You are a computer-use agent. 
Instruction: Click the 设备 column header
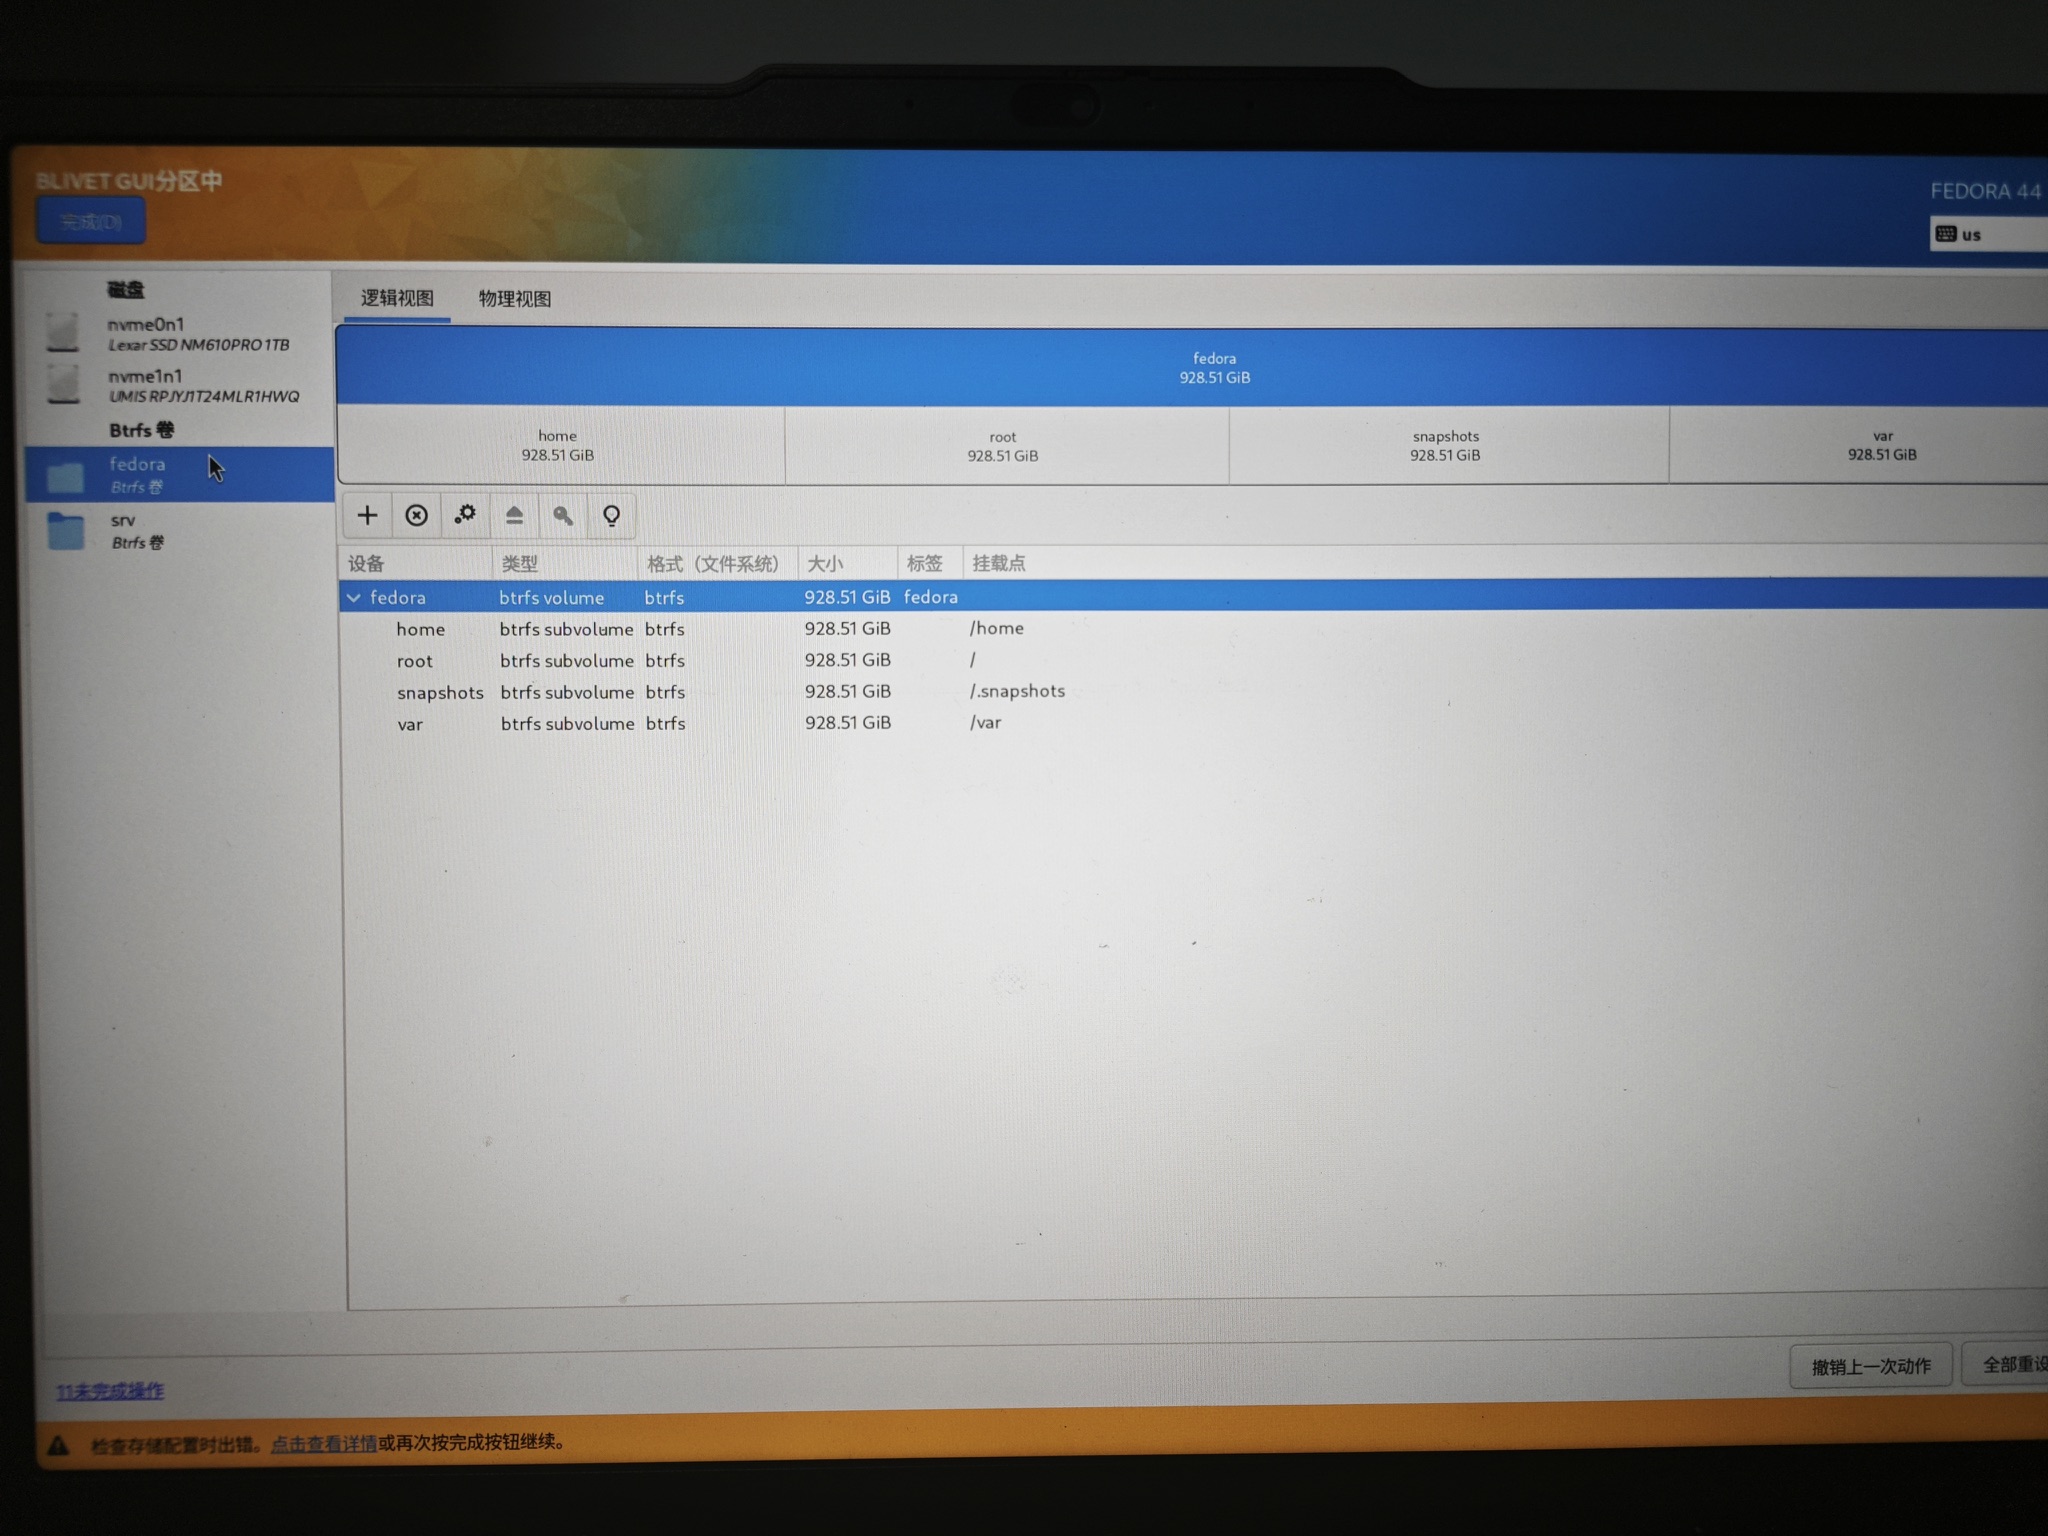pyautogui.click(x=416, y=563)
